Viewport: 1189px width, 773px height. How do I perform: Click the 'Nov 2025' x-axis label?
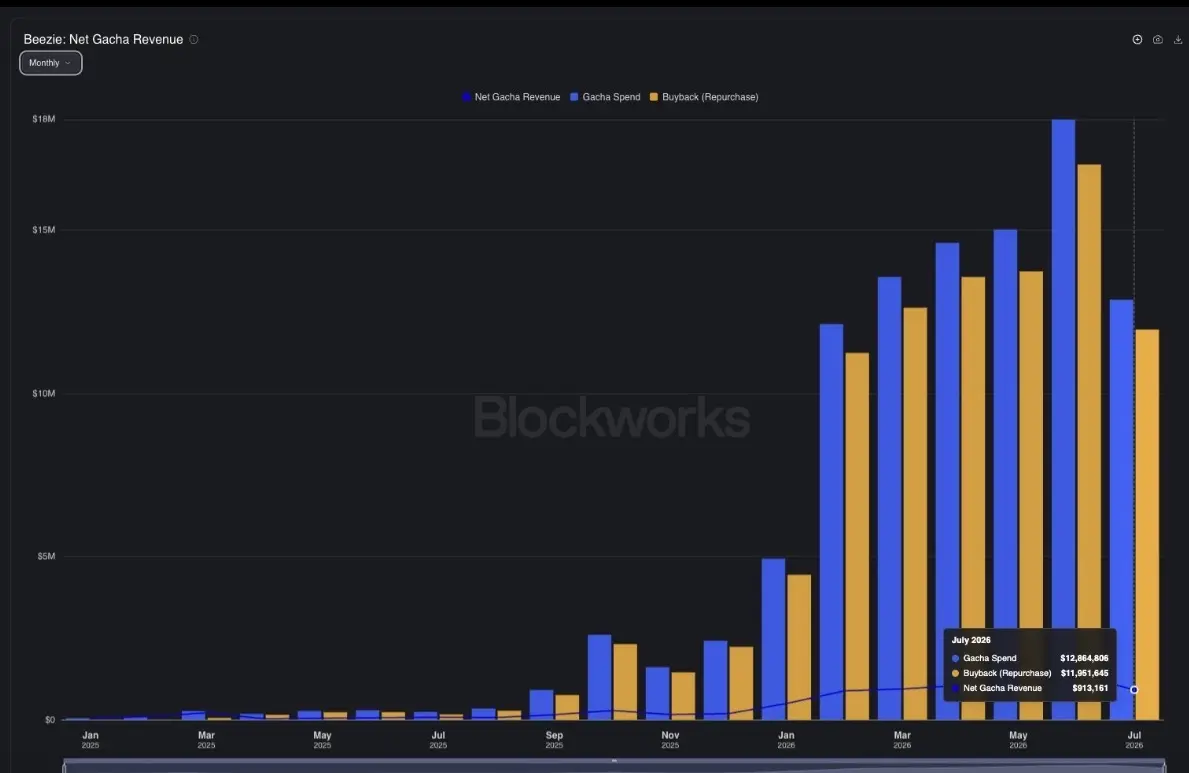(670, 740)
